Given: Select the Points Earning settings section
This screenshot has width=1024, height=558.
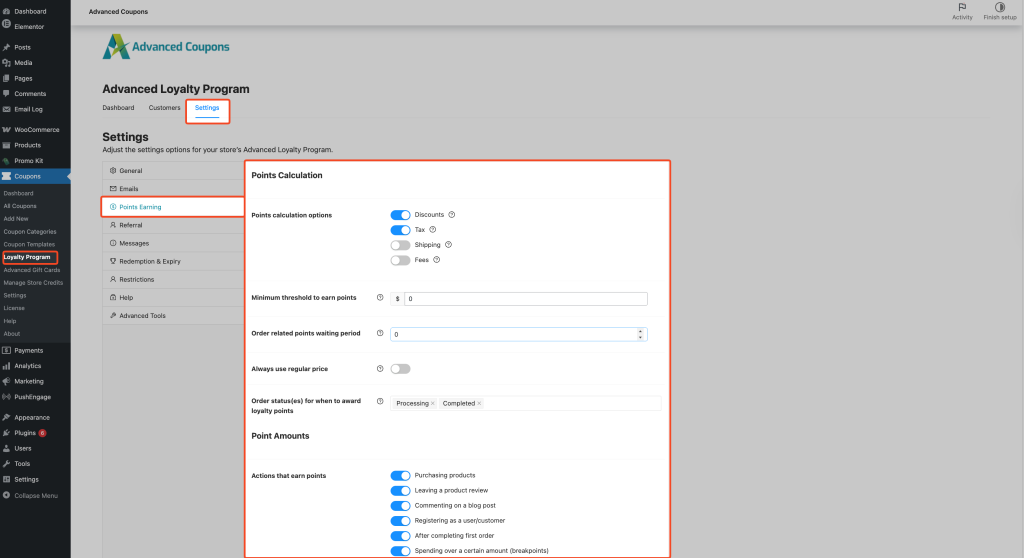Looking at the screenshot, I should click(173, 206).
